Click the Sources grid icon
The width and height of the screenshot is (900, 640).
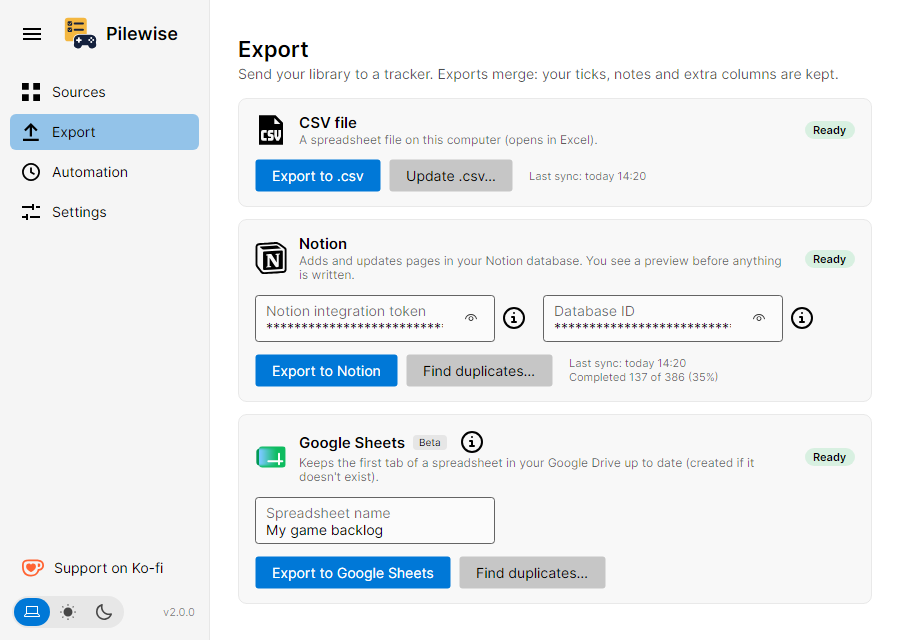tap(31, 92)
